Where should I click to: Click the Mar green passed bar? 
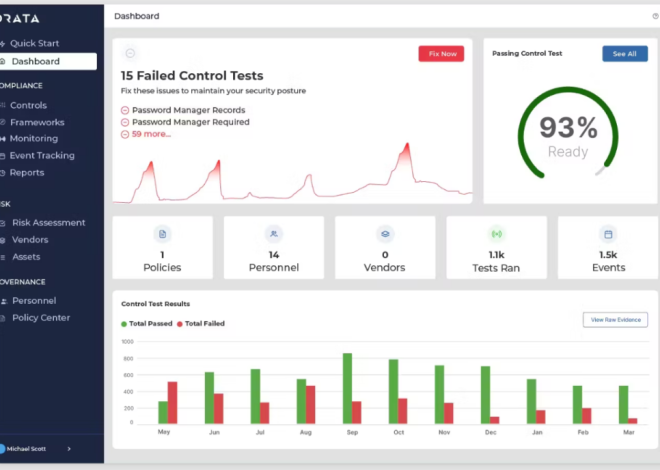(x=623, y=404)
